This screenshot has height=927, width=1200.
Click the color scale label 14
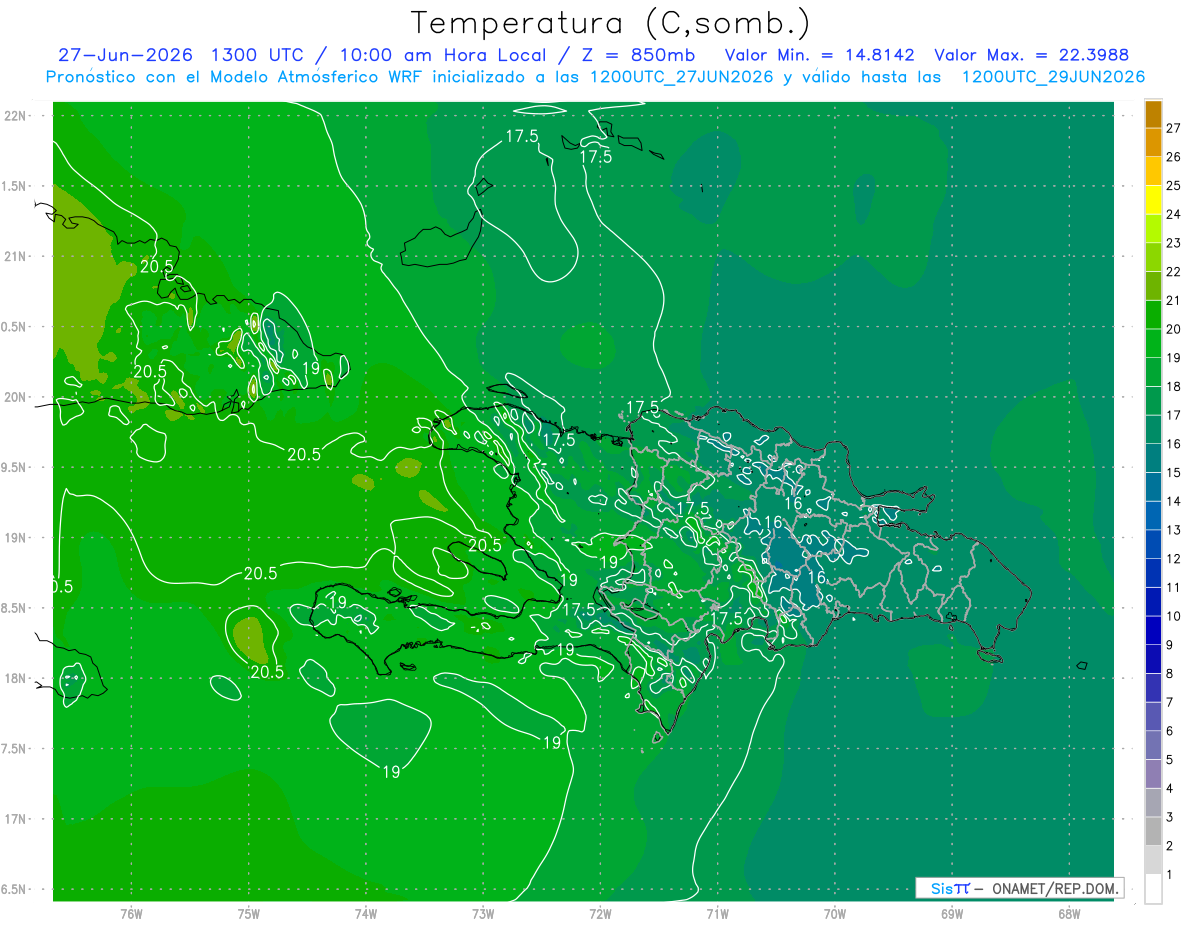[x=1174, y=501]
